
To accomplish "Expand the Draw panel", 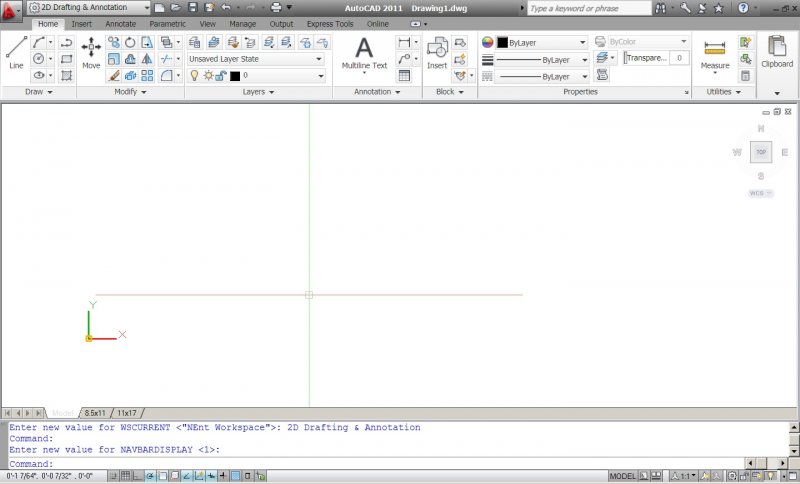I will [39, 92].
